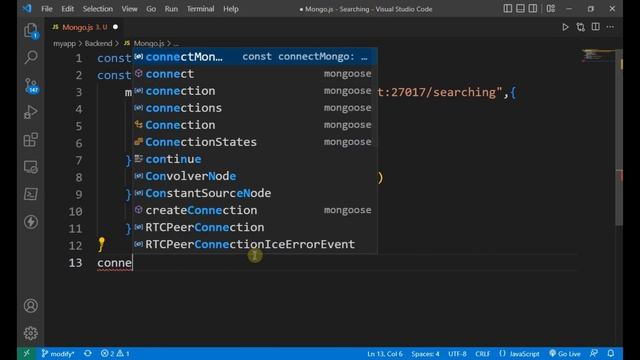Toggle primary side bar layout icon

coord(507,9)
